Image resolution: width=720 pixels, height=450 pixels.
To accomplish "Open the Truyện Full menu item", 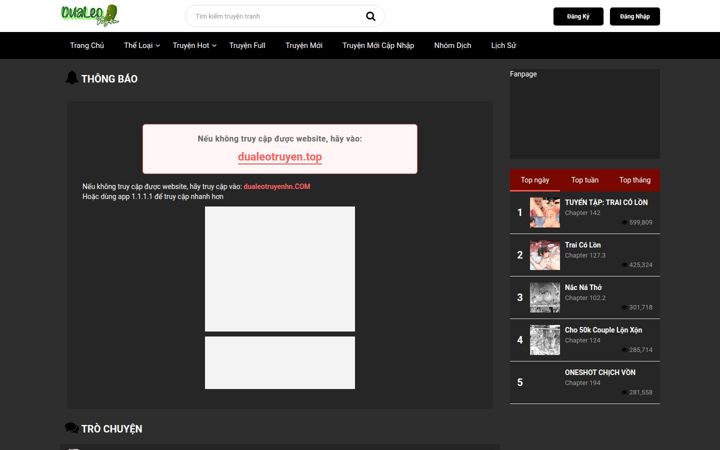I will pyautogui.click(x=247, y=45).
